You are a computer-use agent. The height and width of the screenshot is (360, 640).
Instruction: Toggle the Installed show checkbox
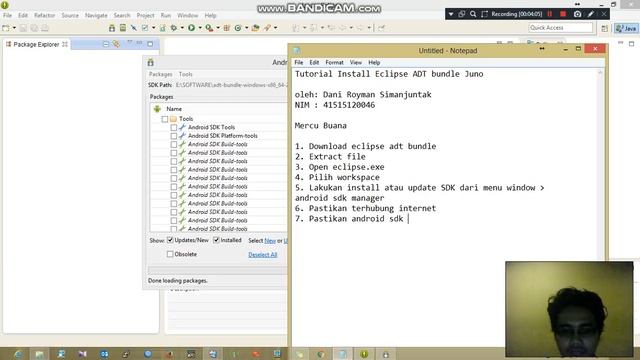[216, 240]
